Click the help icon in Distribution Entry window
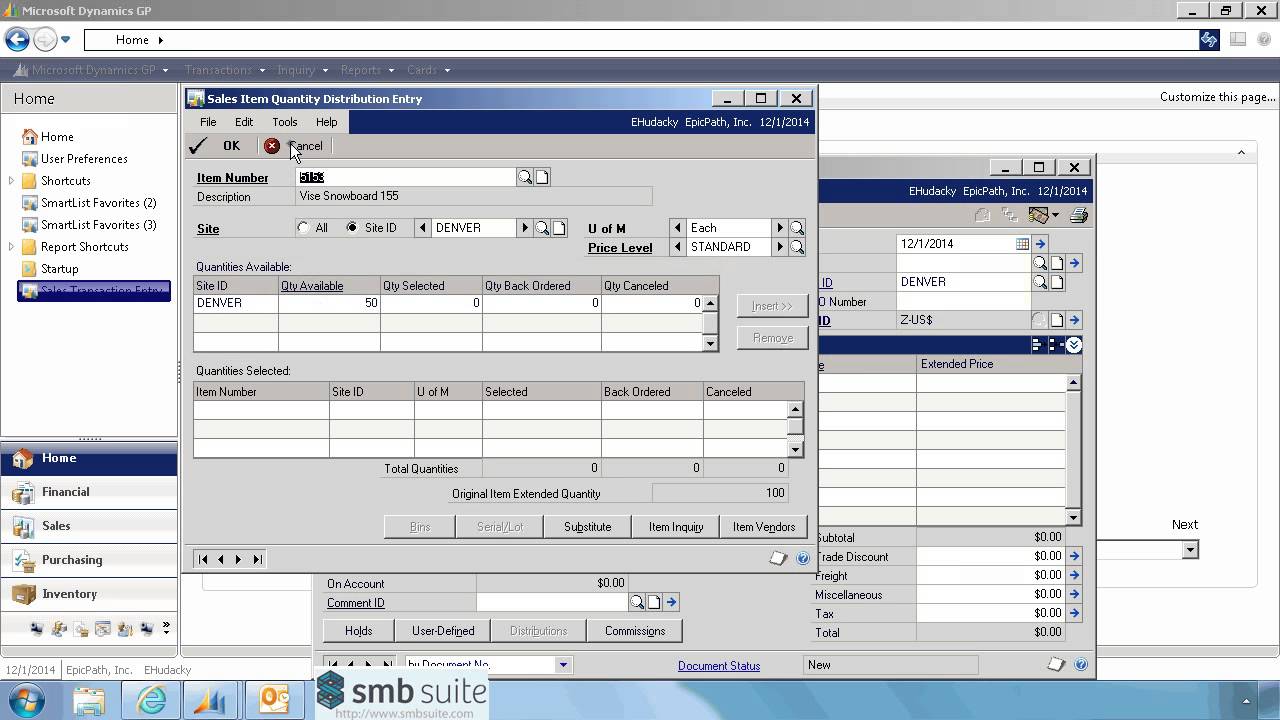 point(802,559)
